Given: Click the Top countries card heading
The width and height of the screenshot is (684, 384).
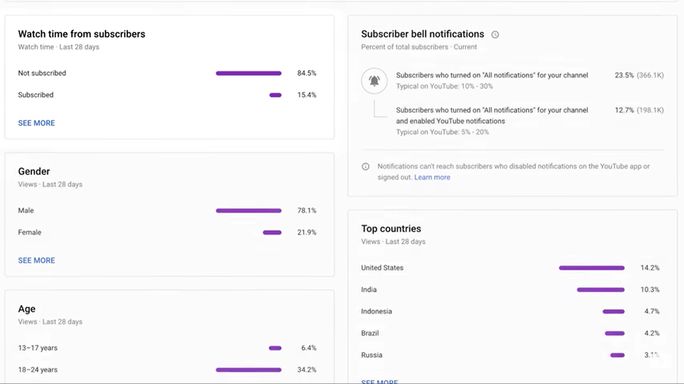Looking at the screenshot, I should coord(391,229).
